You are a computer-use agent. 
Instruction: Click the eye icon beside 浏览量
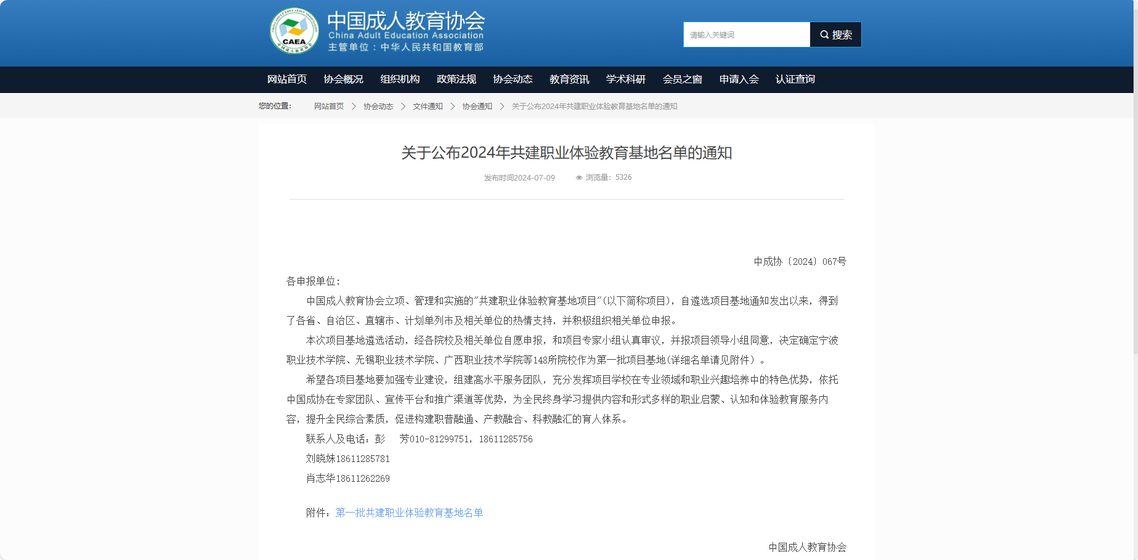[579, 178]
